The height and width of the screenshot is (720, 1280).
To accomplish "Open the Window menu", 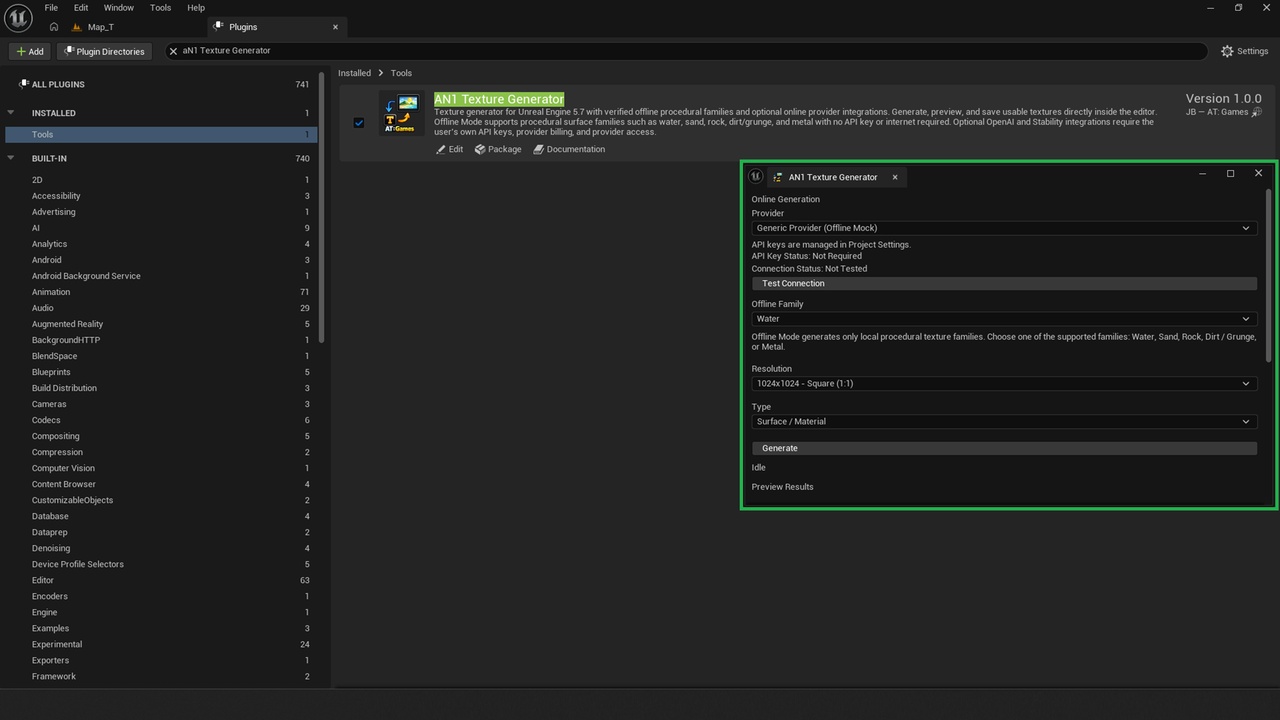I will pyautogui.click(x=119, y=8).
